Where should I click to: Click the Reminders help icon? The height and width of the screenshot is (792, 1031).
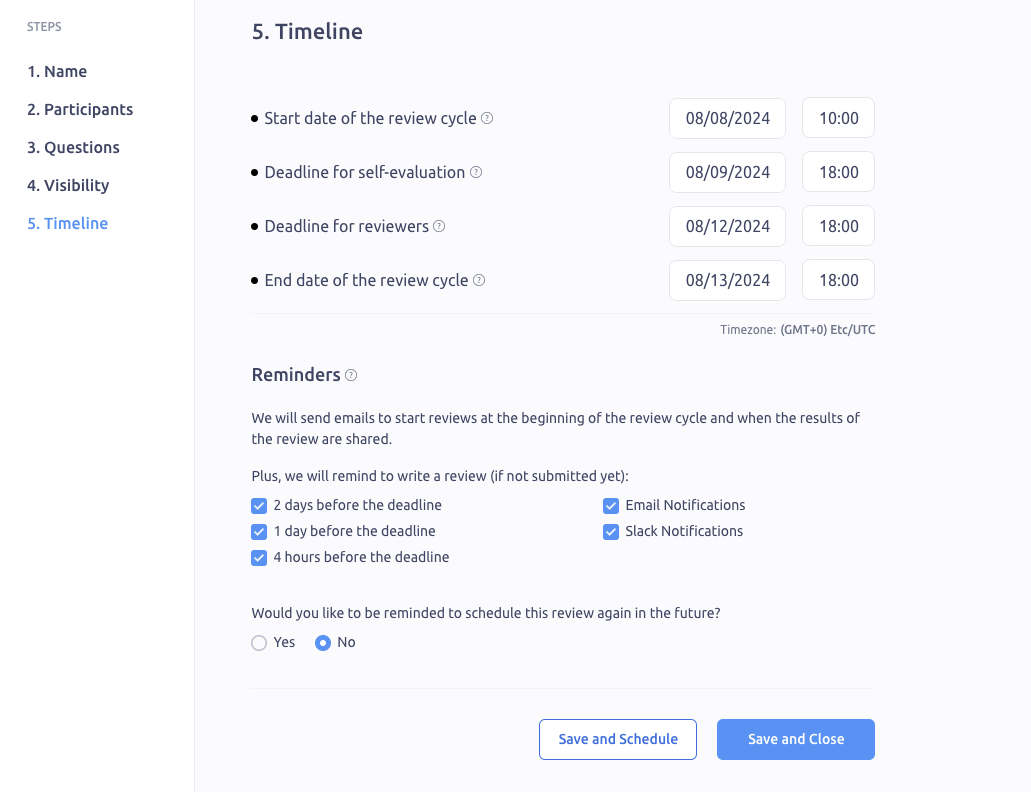click(351, 375)
